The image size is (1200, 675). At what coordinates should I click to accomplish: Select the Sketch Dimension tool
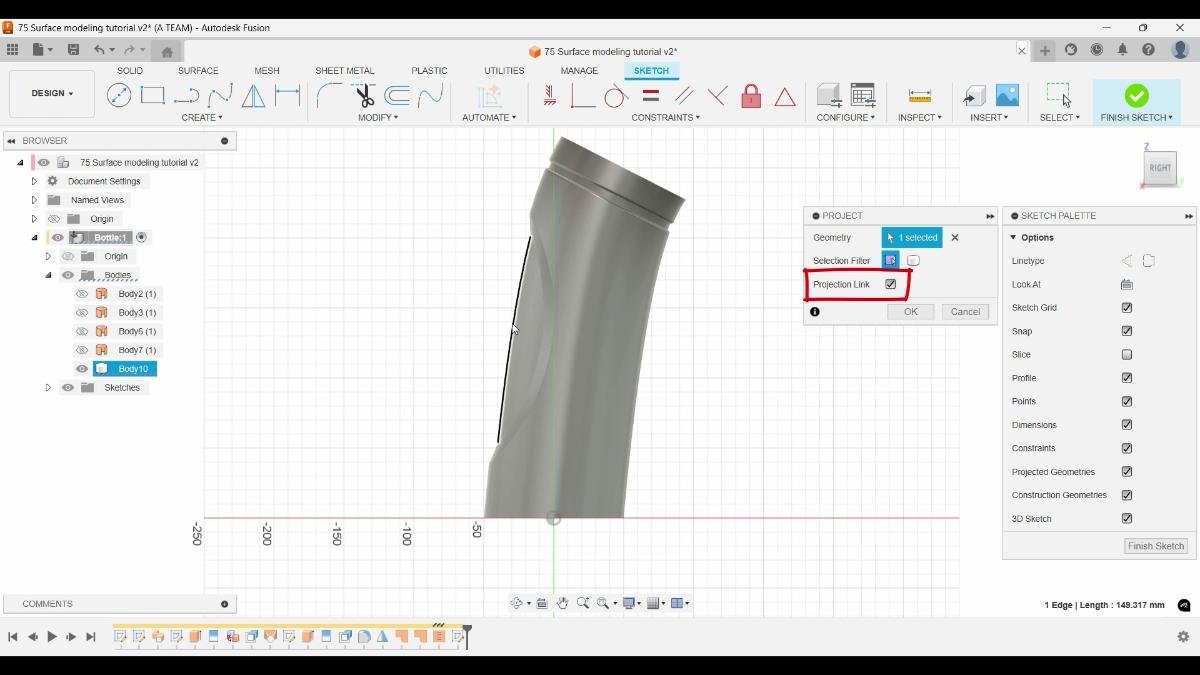(x=288, y=96)
